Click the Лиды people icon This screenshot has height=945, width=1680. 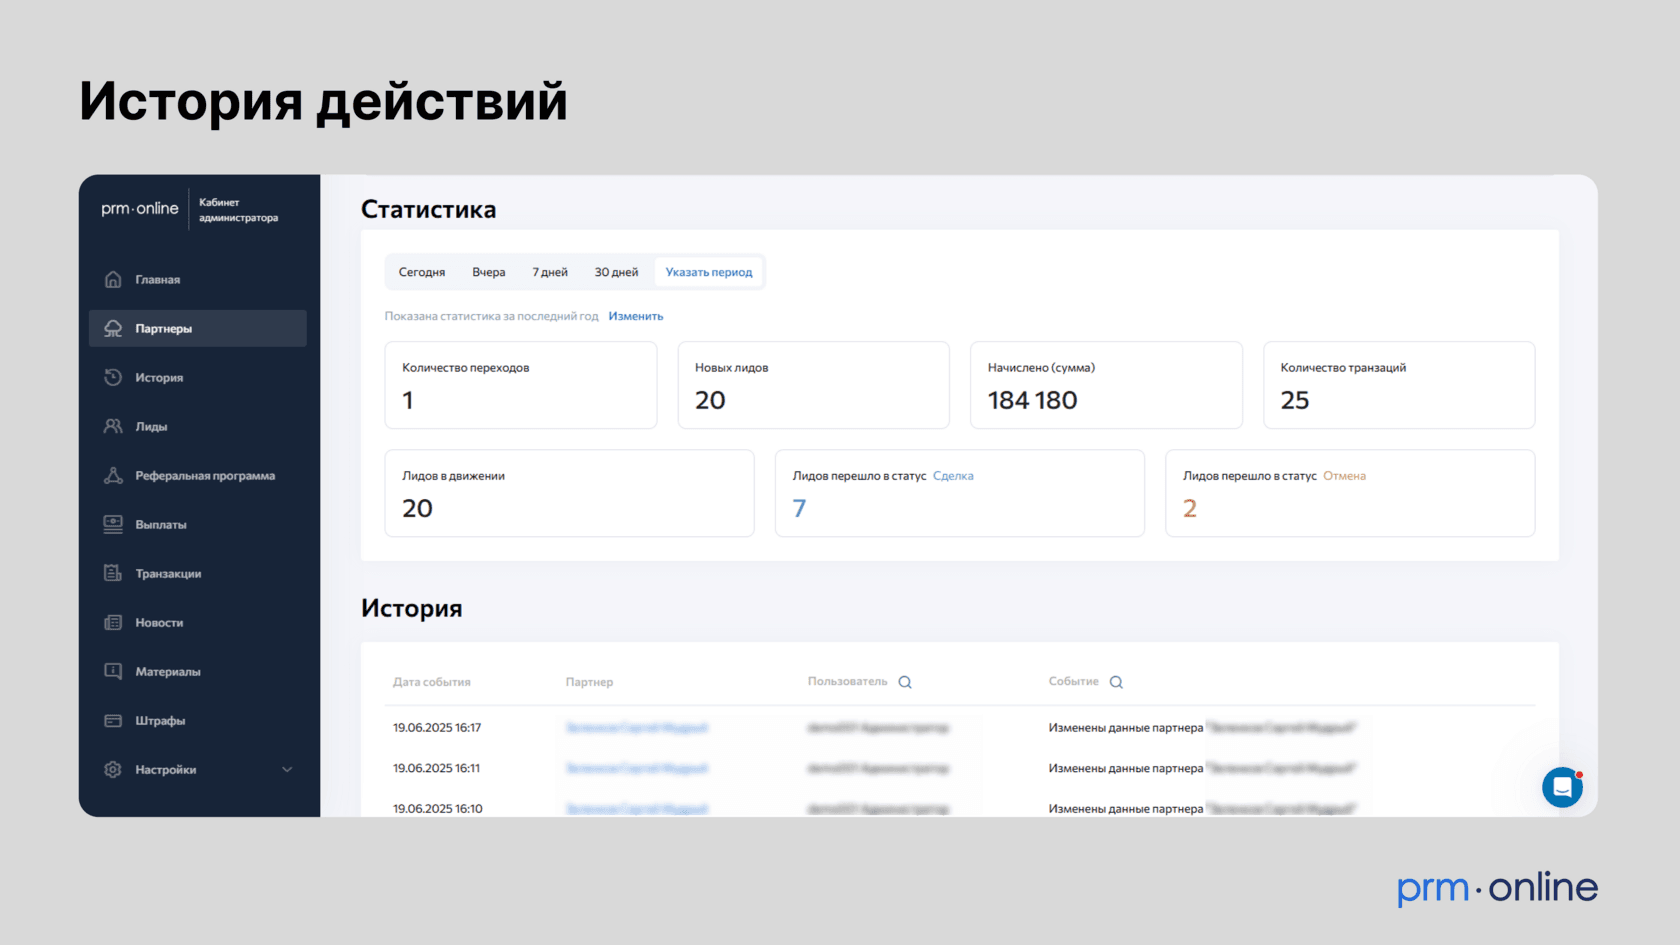pos(113,426)
